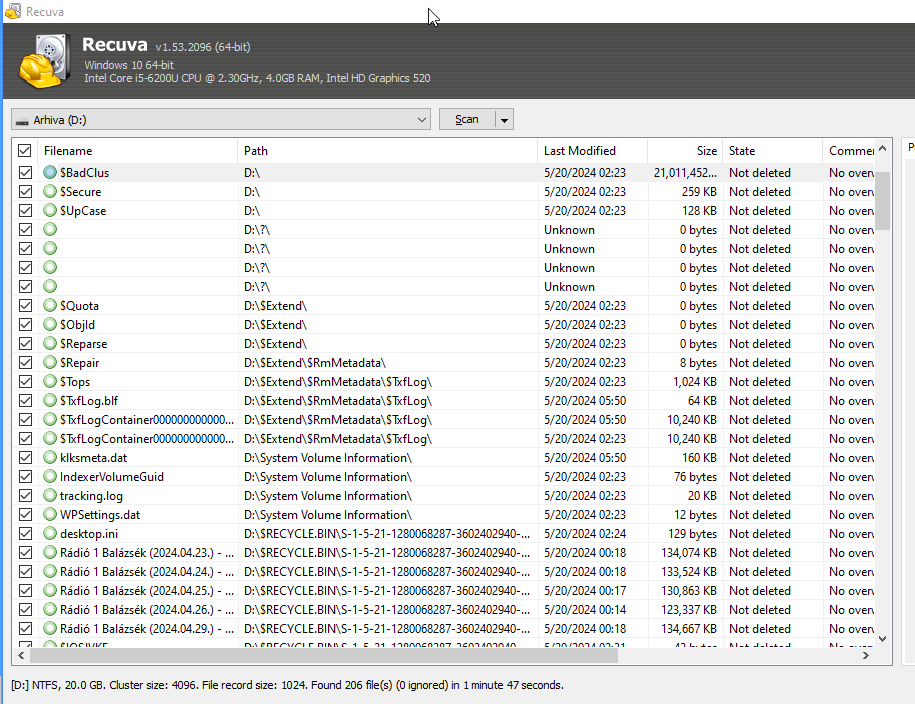The width and height of the screenshot is (915, 704).
Task: Sort by the Last Modified column header
Action: pos(592,151)
